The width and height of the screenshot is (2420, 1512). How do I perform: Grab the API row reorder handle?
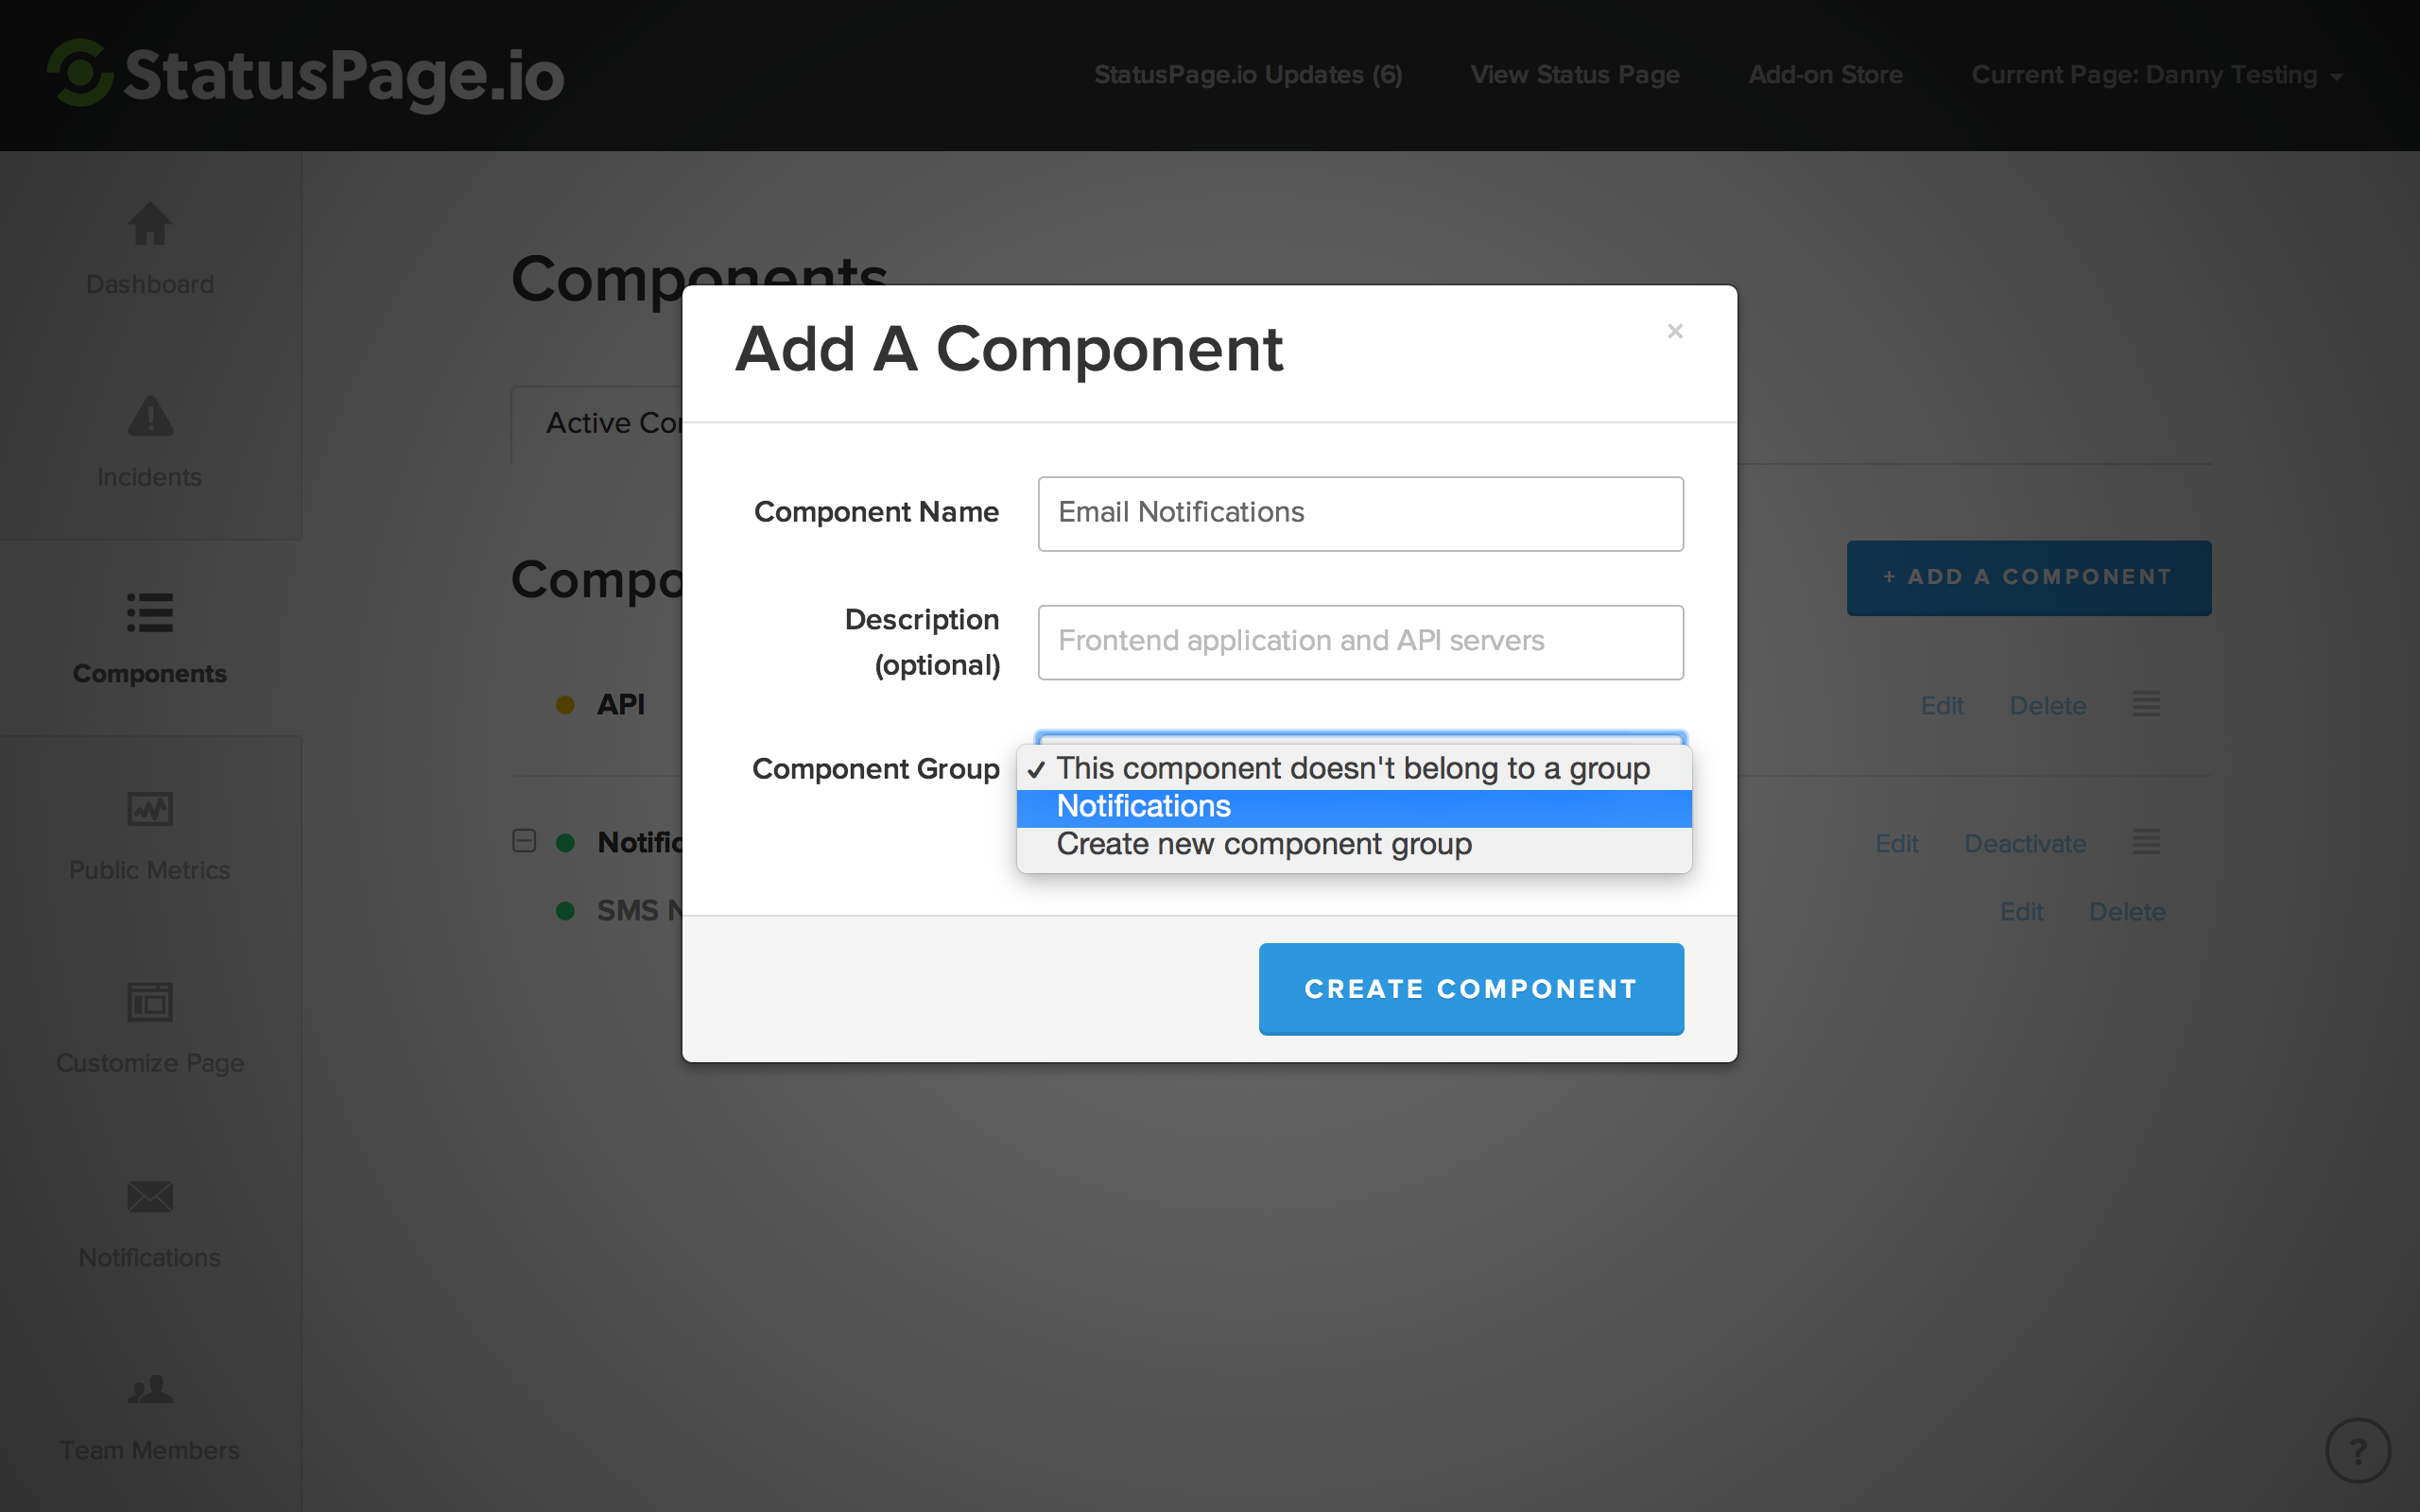point(2146,704)
